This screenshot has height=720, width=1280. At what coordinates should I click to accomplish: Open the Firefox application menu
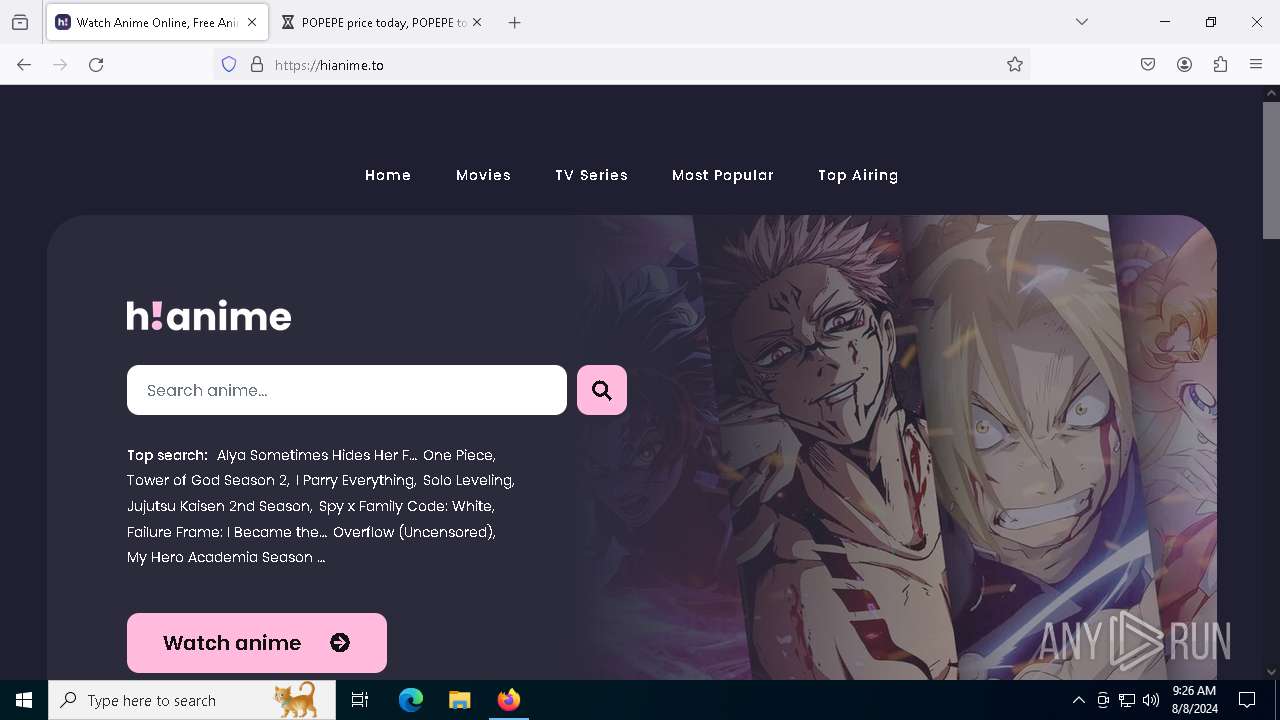[x=1256, y=65]
